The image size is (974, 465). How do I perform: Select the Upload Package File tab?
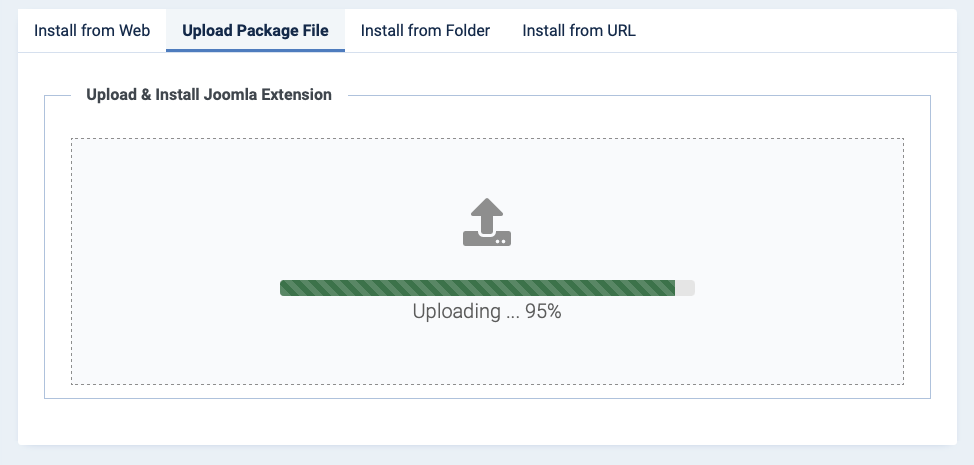[x=255, y=30]
